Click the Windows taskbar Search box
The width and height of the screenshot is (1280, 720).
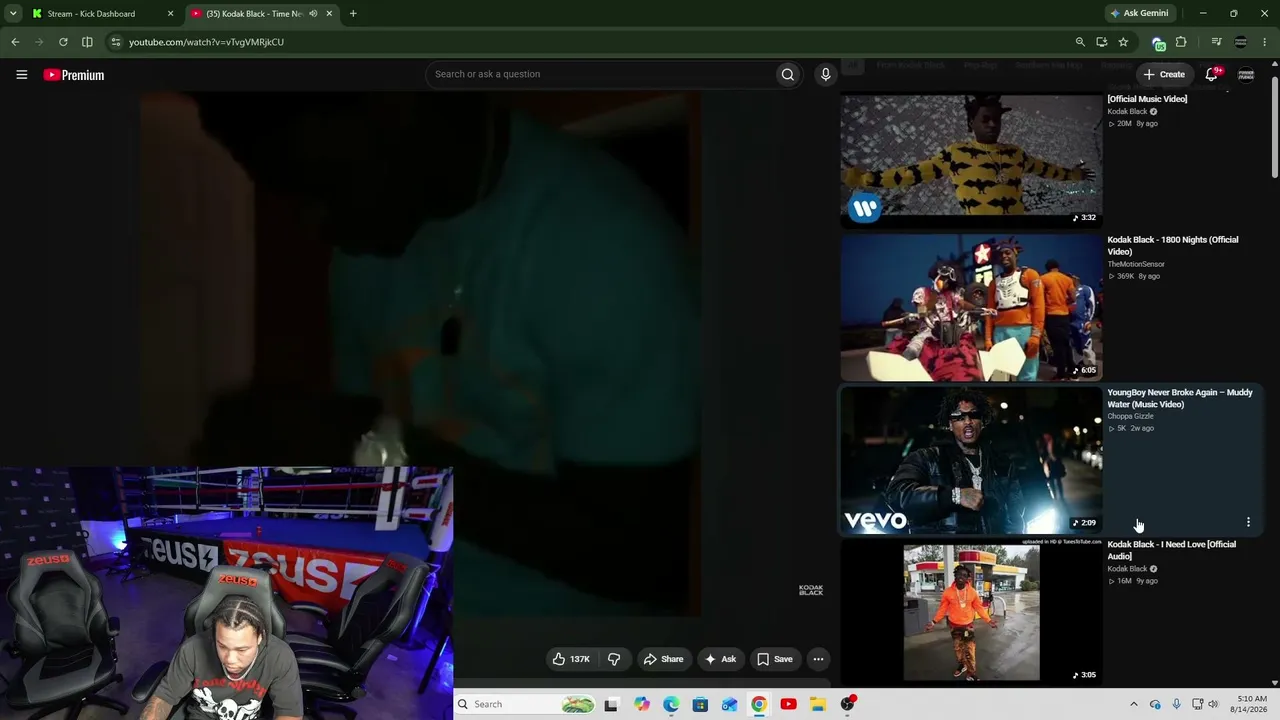pyautogui.click(x=527, y=704)
